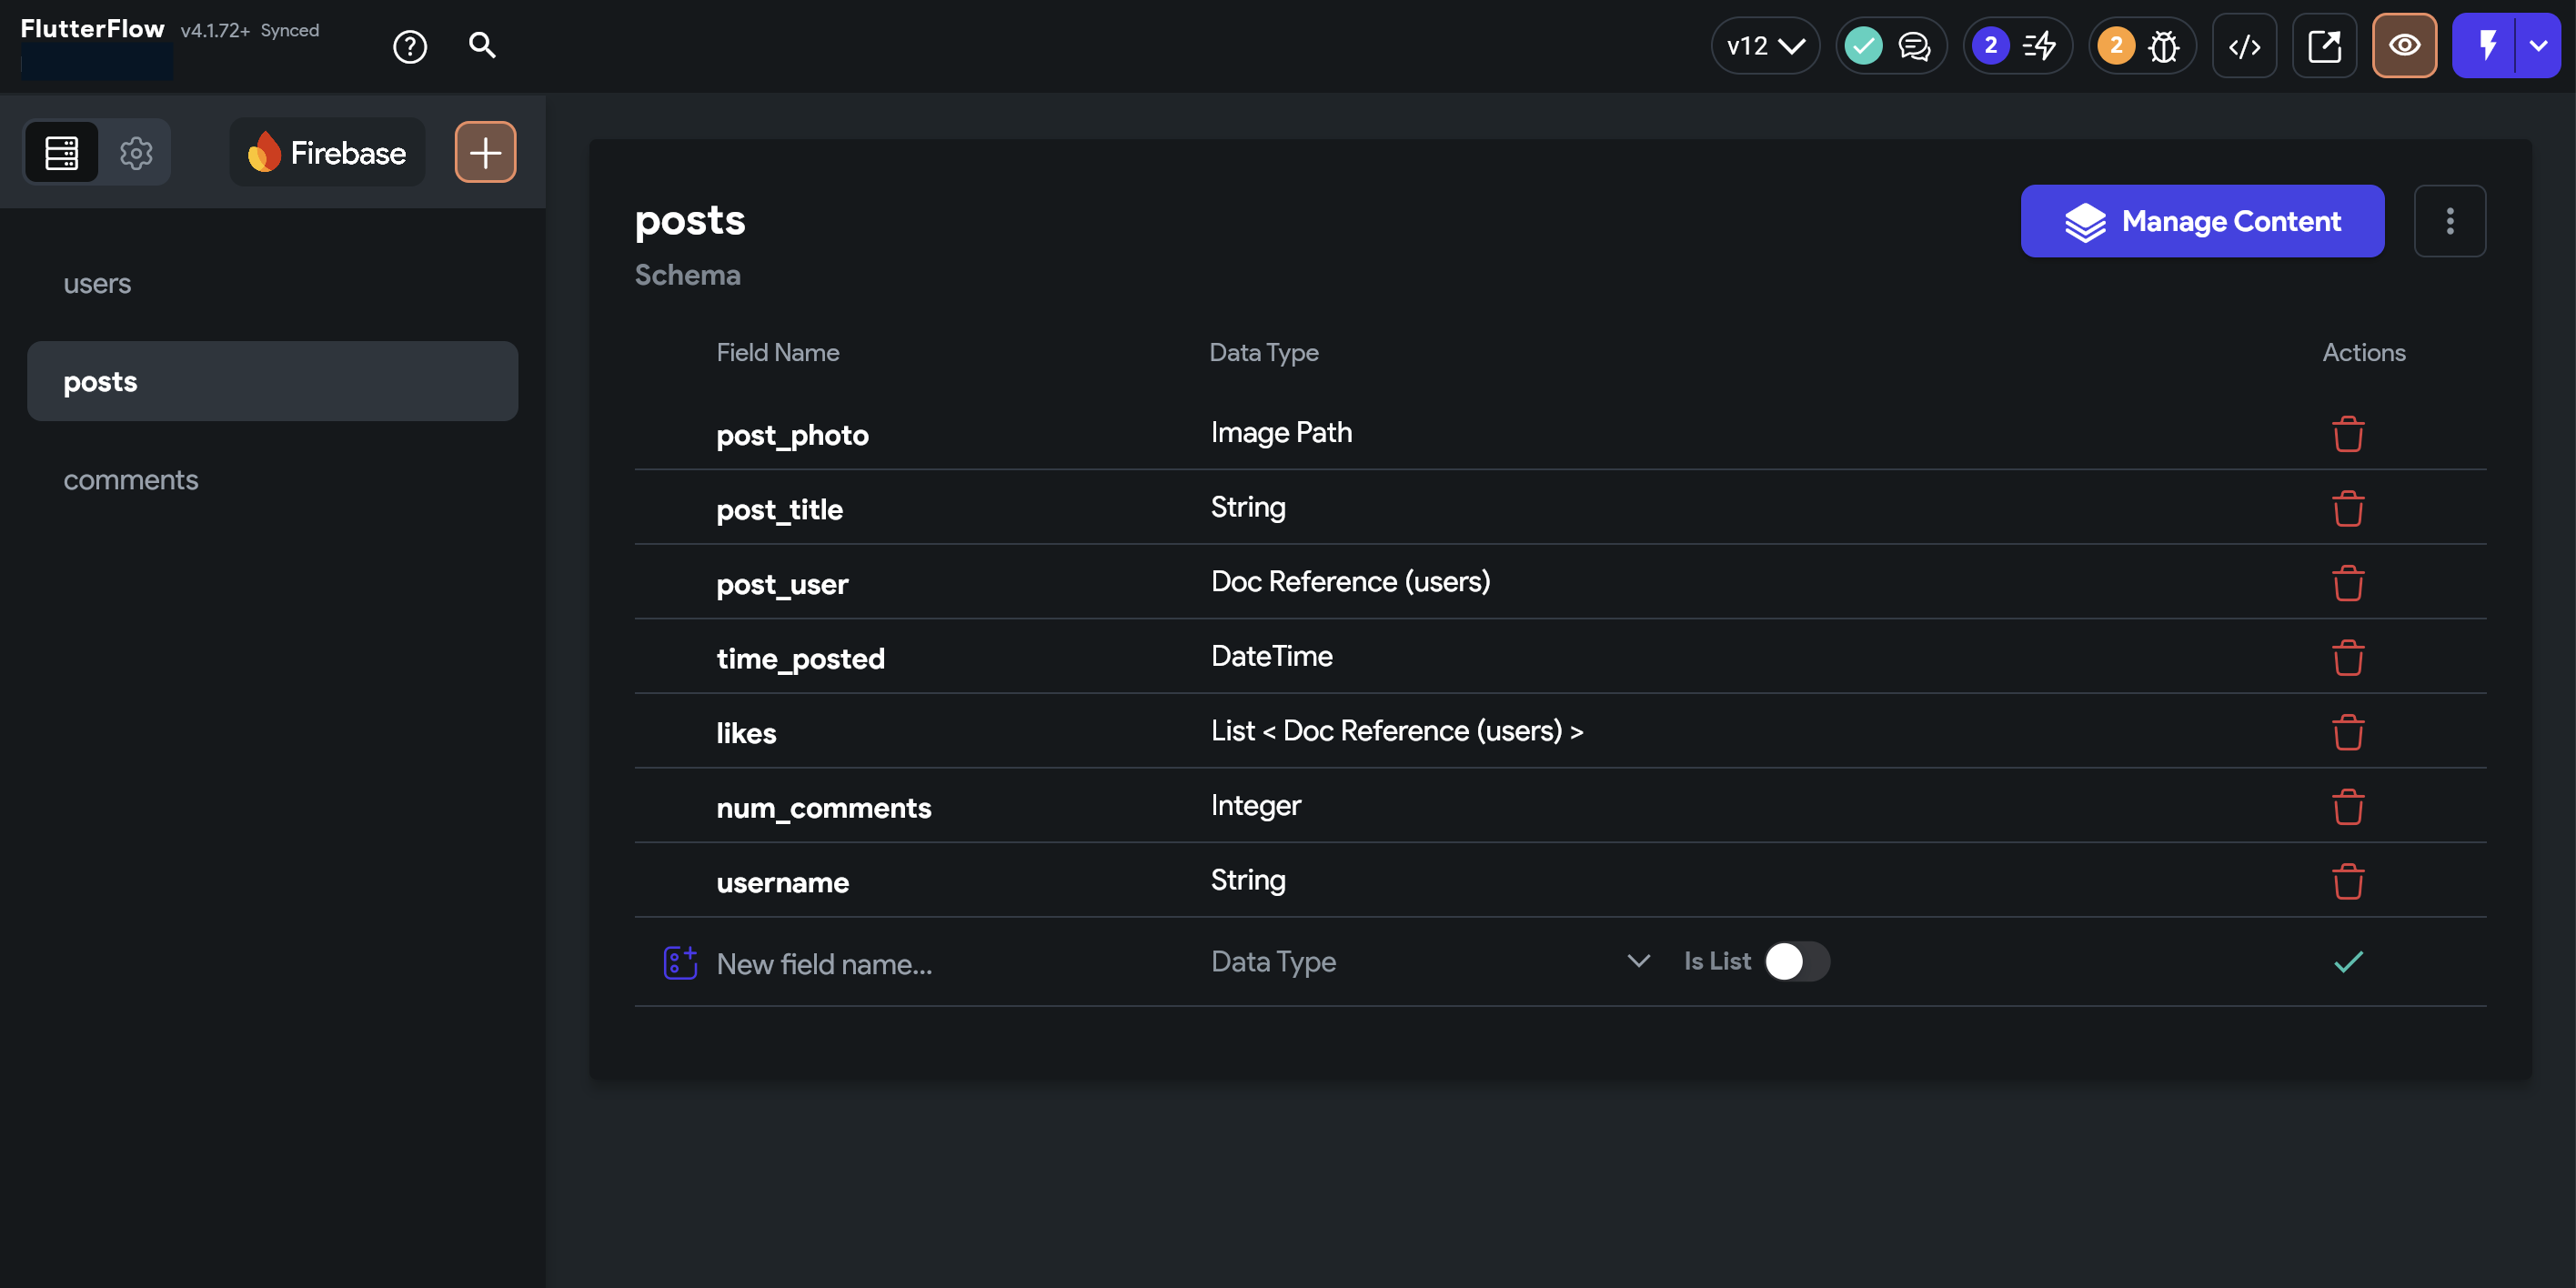Open the run options chevron beside the lightning button
Viewport: 2576px width, 1288px height.
pyautogui.click(x=2537, y=45)
